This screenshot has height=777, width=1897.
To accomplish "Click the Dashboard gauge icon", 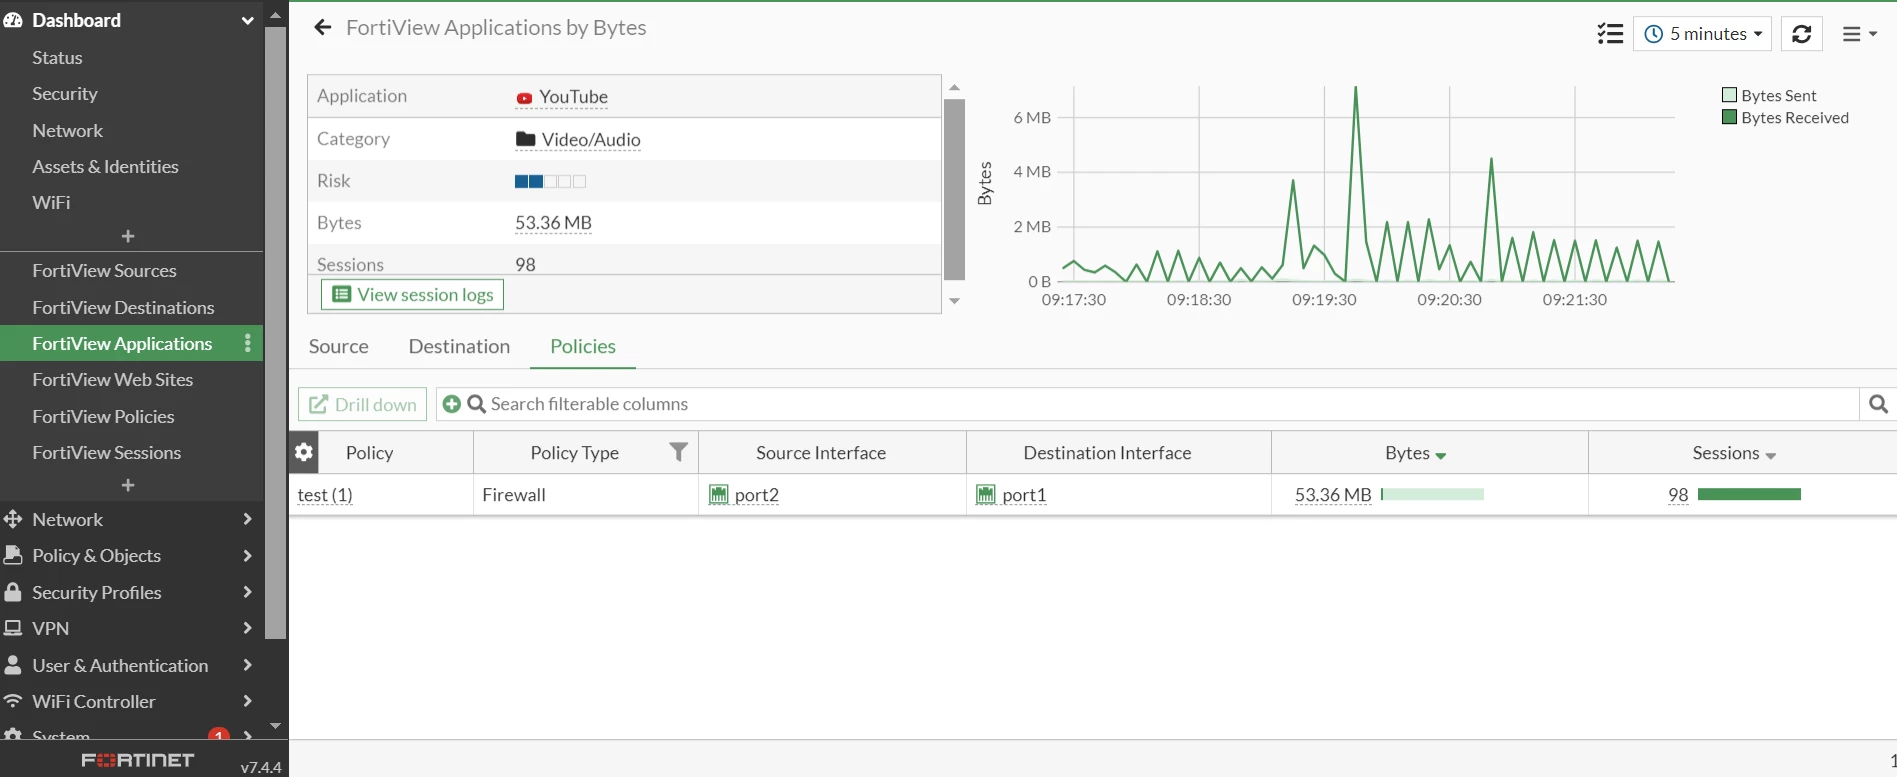I will click(13, 20).
